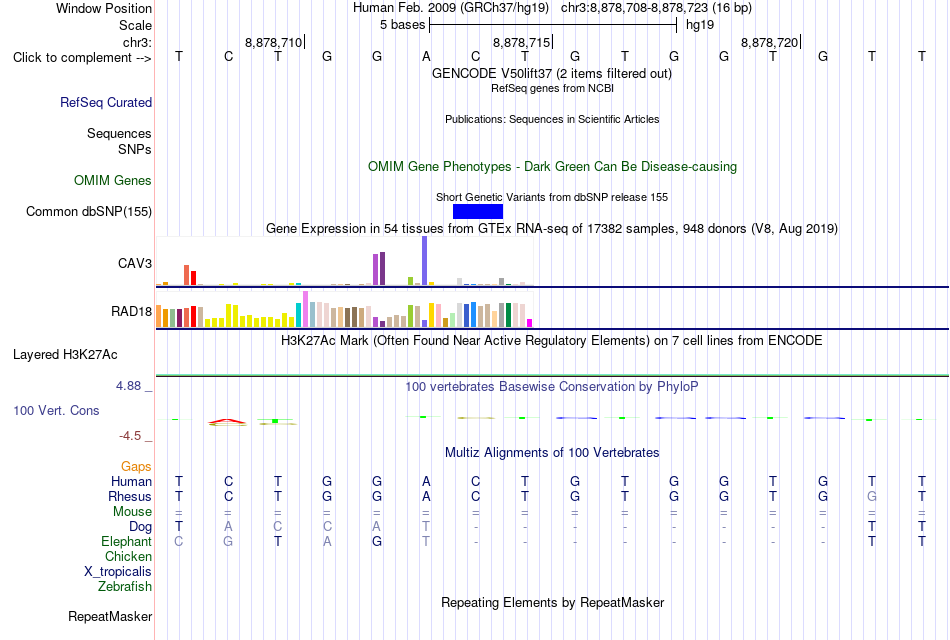Click the GENCODE V50lift37 track title
The width and height of the screenshot is (950, 640).
coord(551,74)
